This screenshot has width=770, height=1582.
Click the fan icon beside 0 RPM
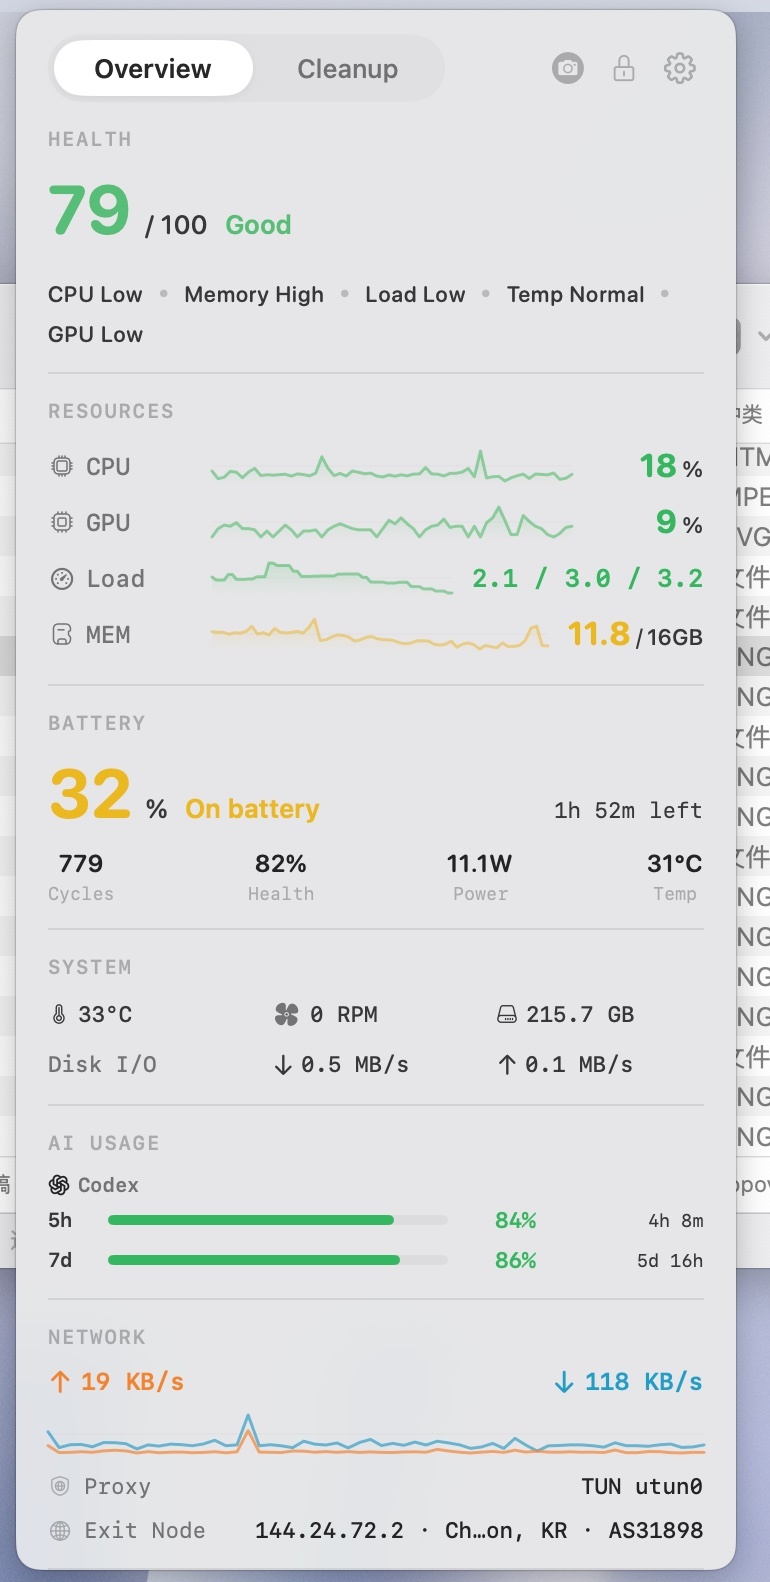(x=286, y=1014)
